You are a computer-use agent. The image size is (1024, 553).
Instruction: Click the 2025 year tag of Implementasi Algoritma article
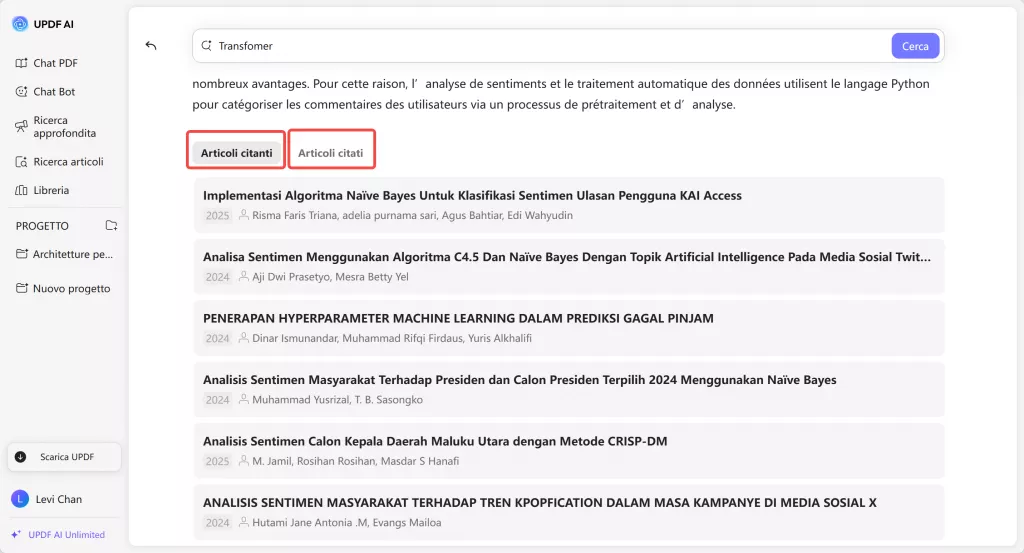[217, 215]
